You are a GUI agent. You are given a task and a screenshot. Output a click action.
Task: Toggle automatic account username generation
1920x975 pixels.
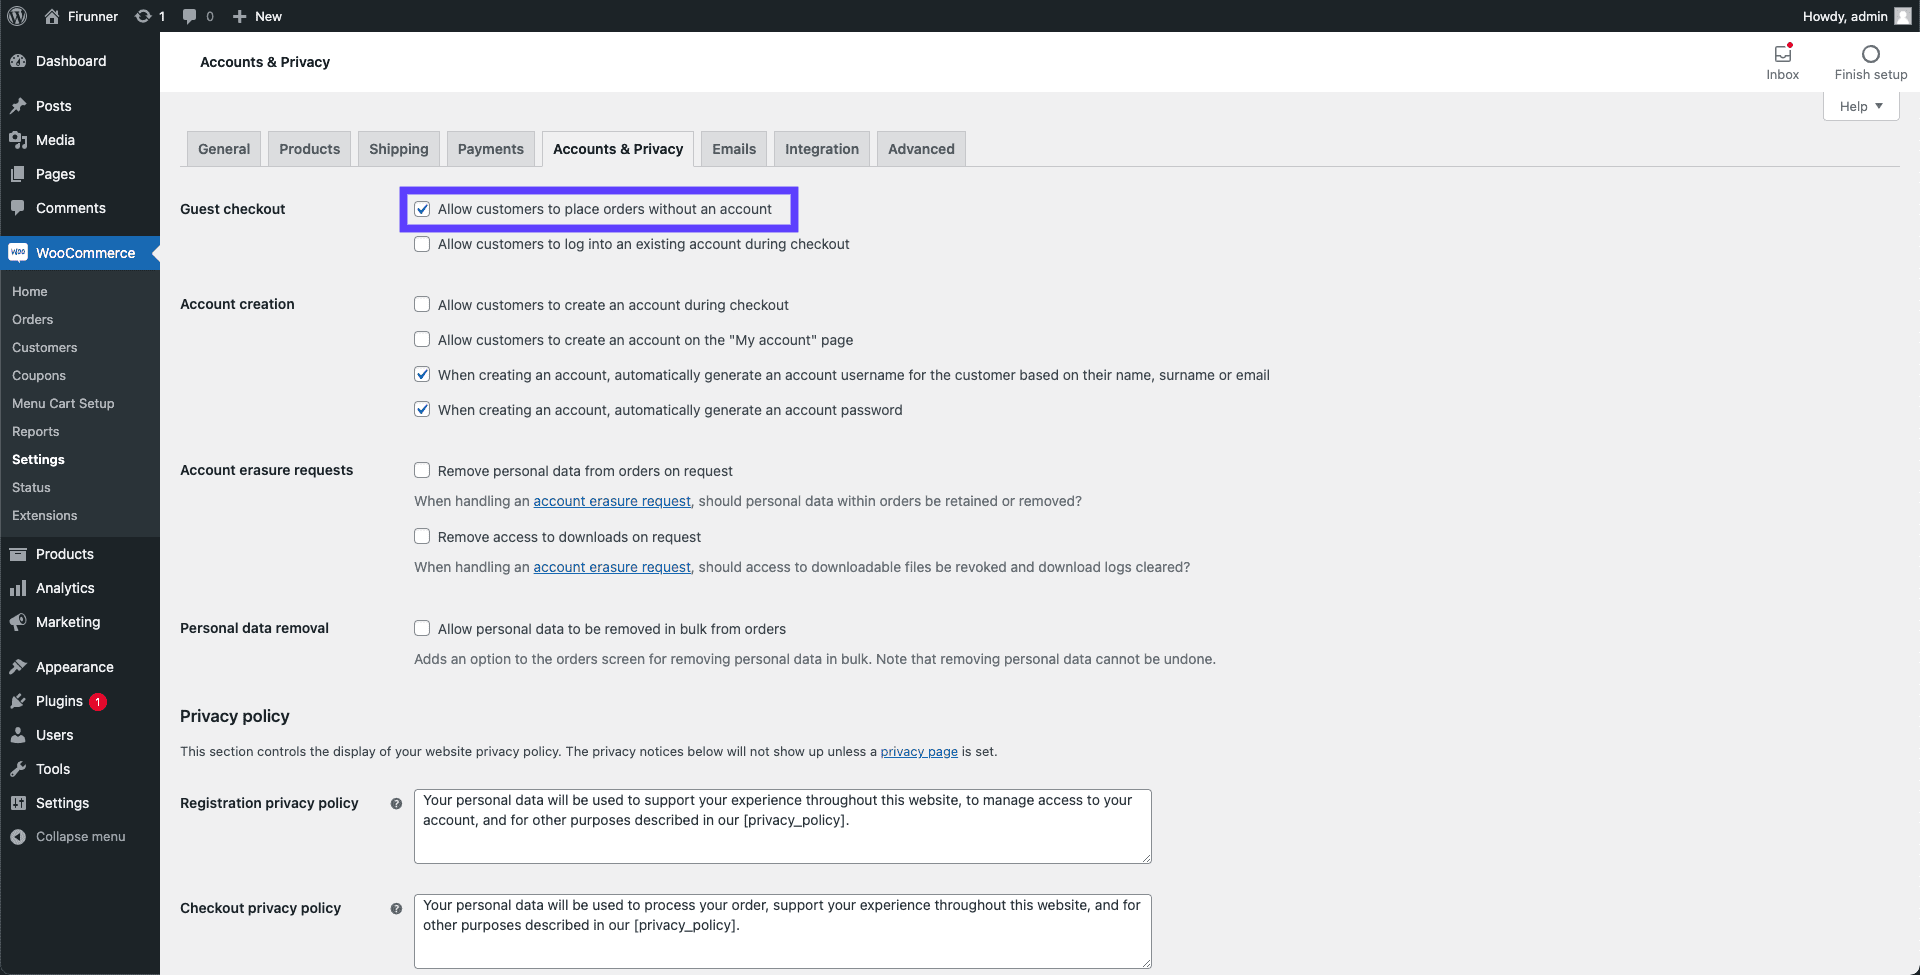click(x=422, y=374)
